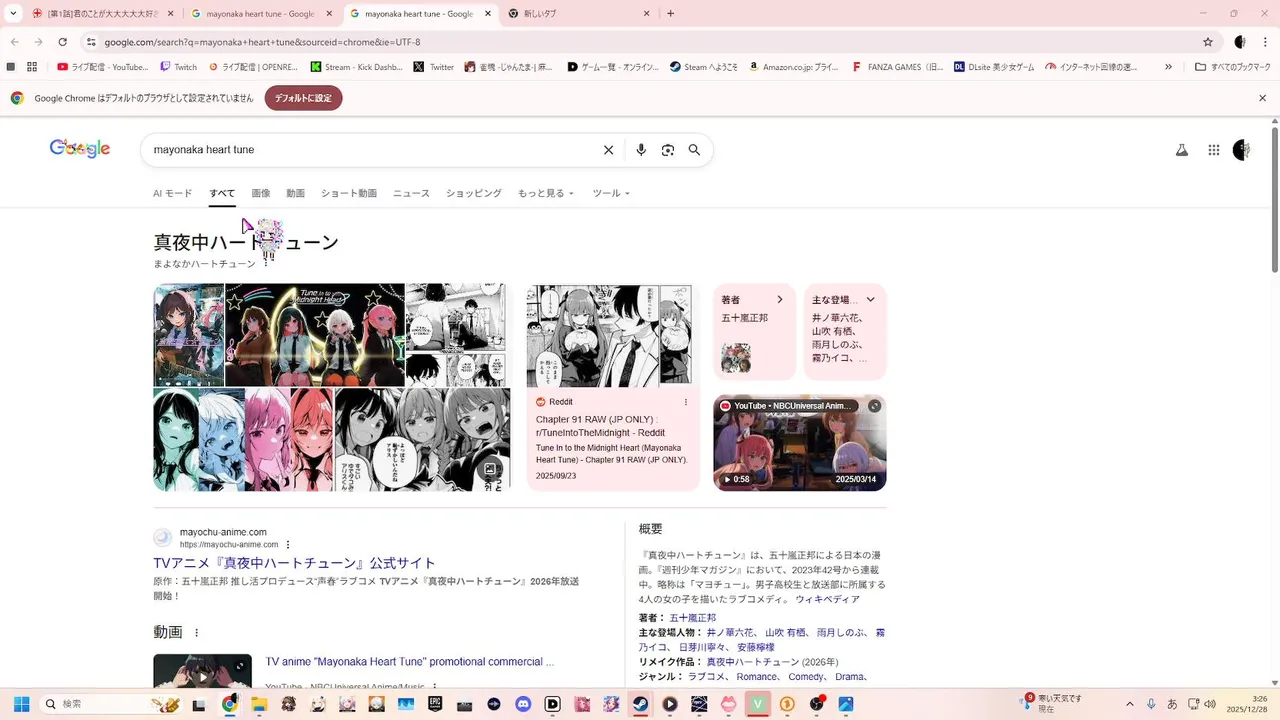Bookmark this page with the star icon
The image size is (1280, 720).
point(1208,42)
